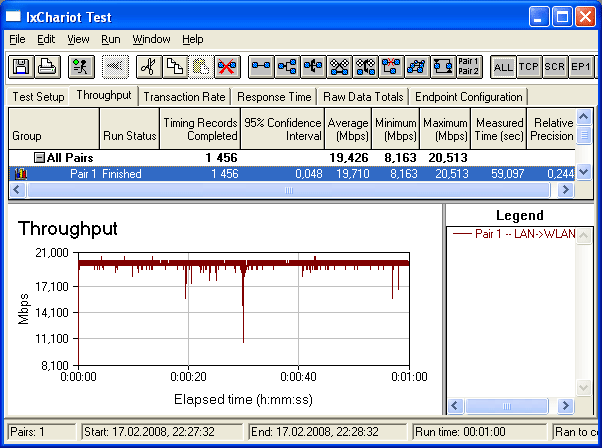602x448 pixels.
Task: Open the Run menu
Action: (x=111, y=39)
